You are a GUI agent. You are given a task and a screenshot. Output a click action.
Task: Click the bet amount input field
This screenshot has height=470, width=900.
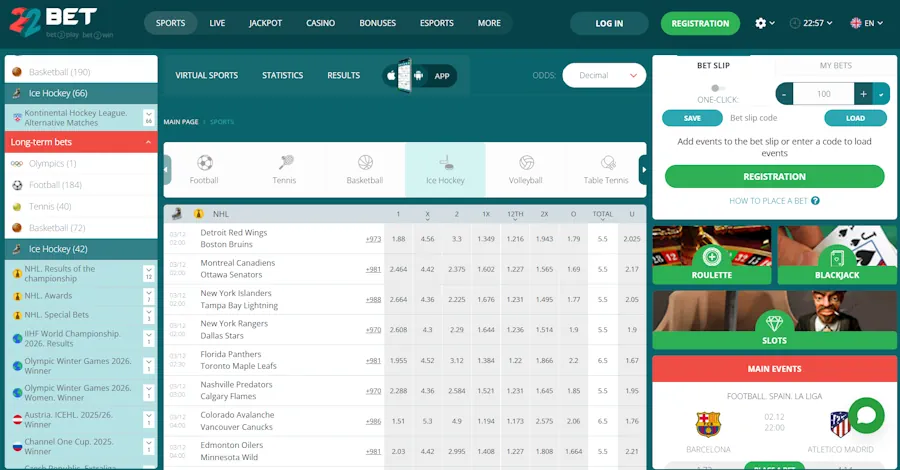click(824, 94)
